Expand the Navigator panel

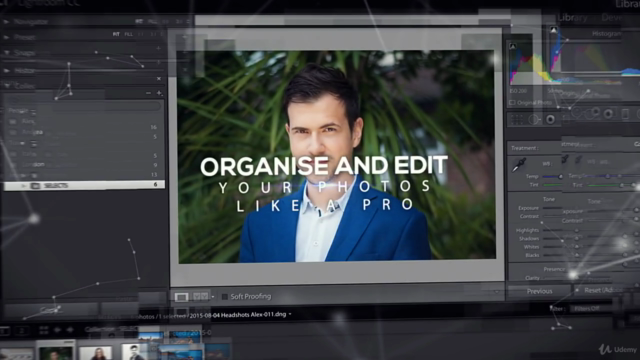(6, 22)
